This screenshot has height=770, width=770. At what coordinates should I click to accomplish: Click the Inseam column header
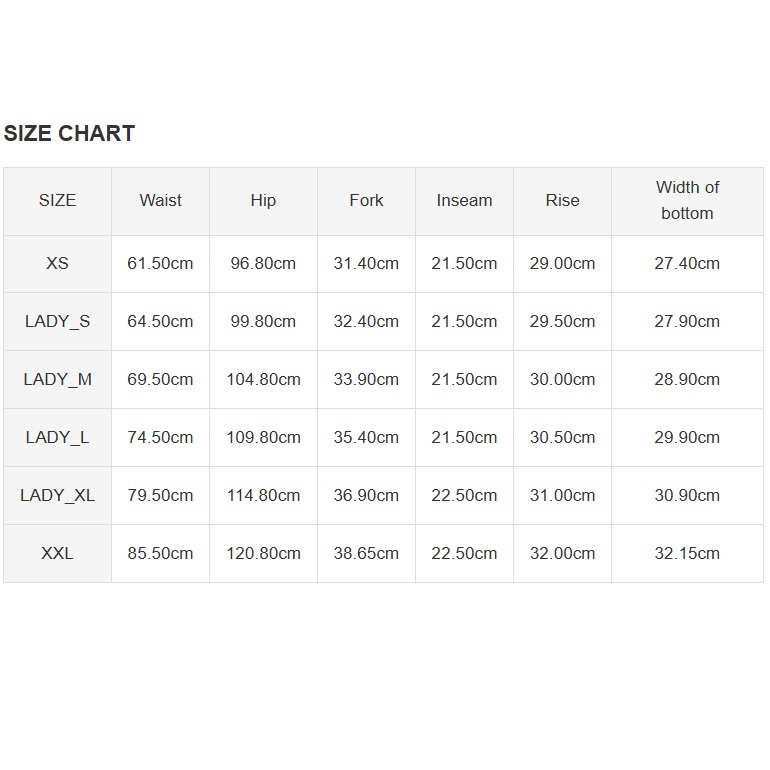click(464, 200)
